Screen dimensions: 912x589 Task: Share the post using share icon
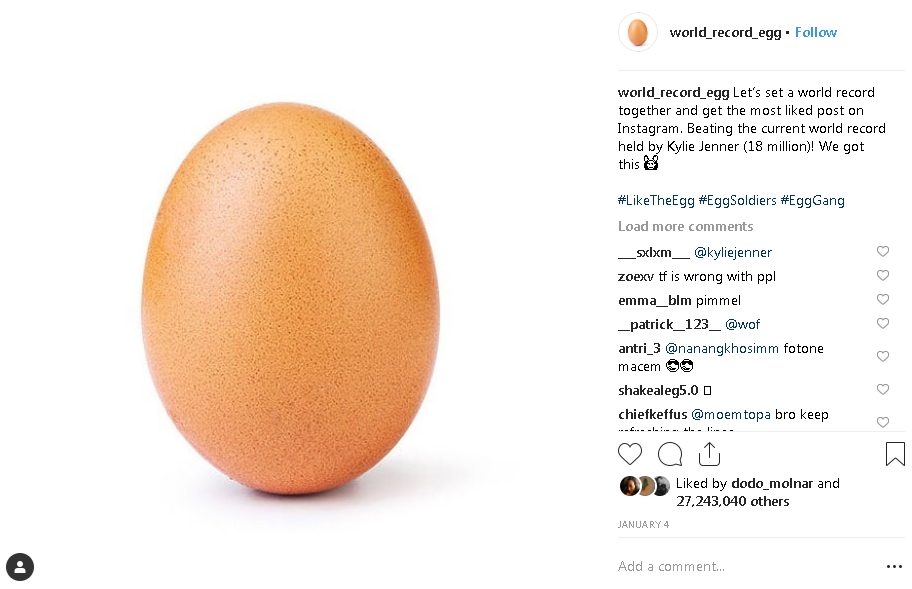(709, 454)
